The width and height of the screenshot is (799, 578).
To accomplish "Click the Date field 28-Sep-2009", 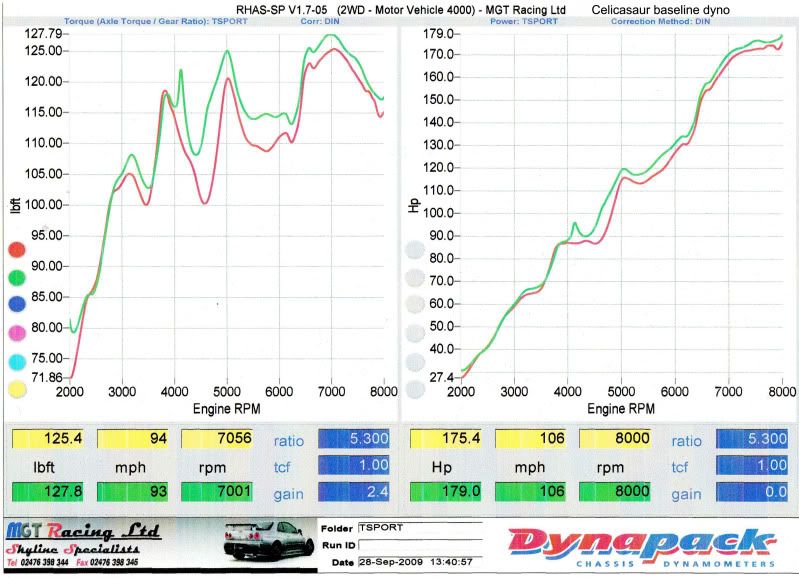I will 420,562.
